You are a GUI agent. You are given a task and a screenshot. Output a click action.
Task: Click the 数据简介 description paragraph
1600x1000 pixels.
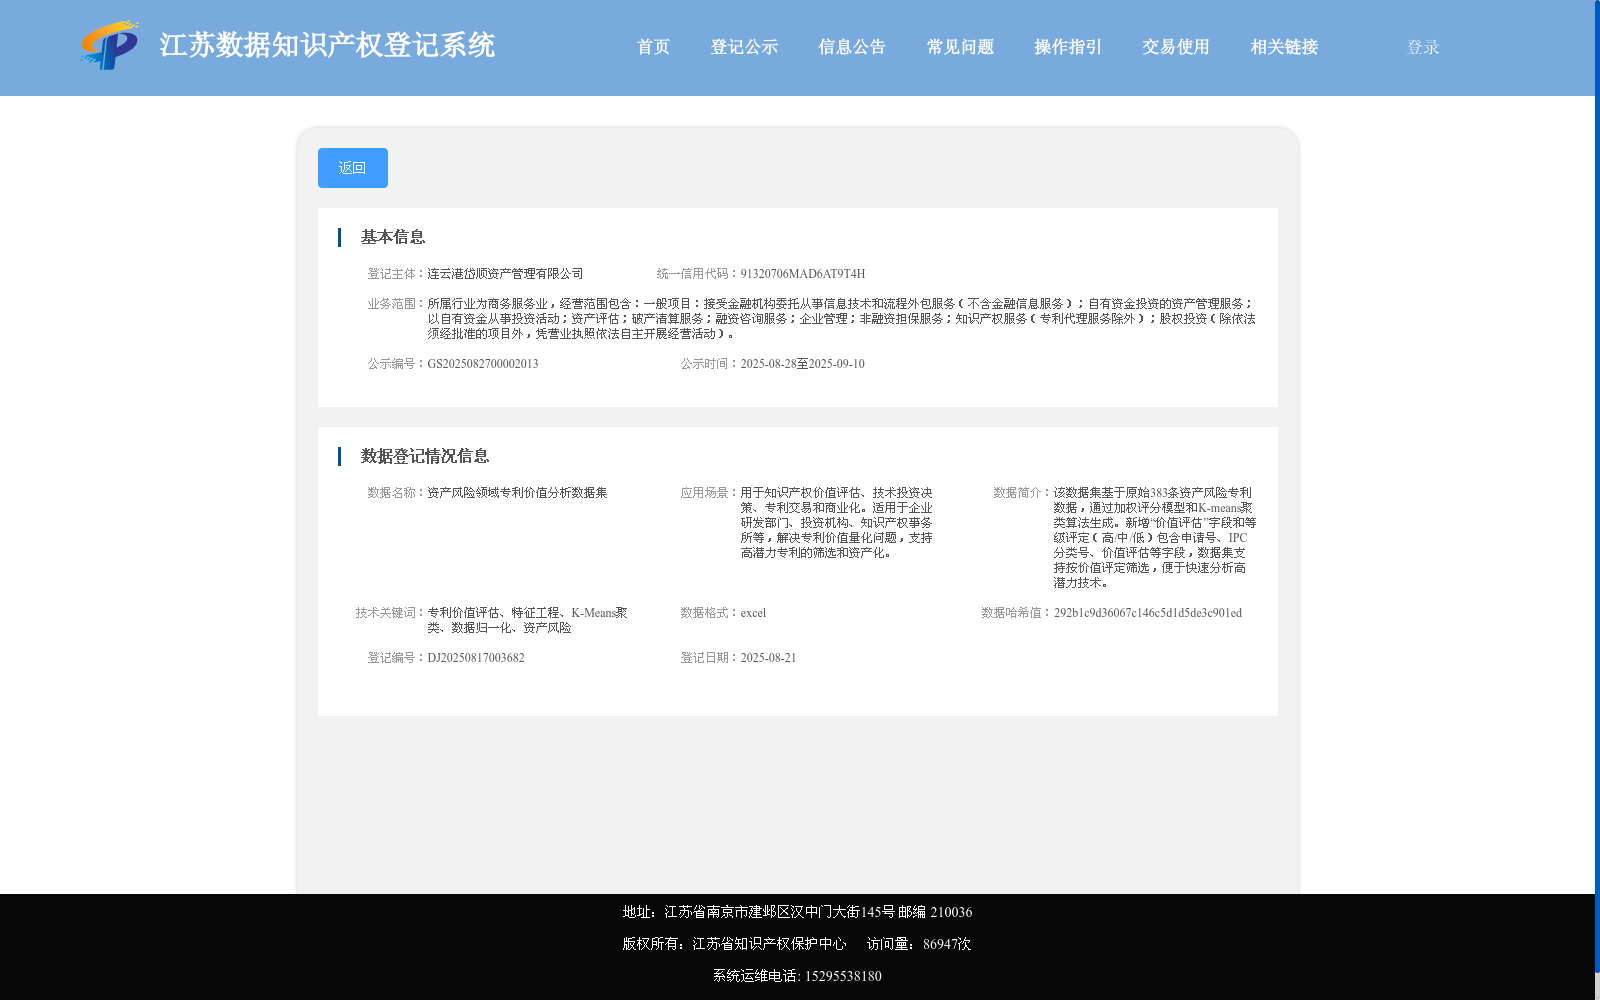coord(1155,538)
